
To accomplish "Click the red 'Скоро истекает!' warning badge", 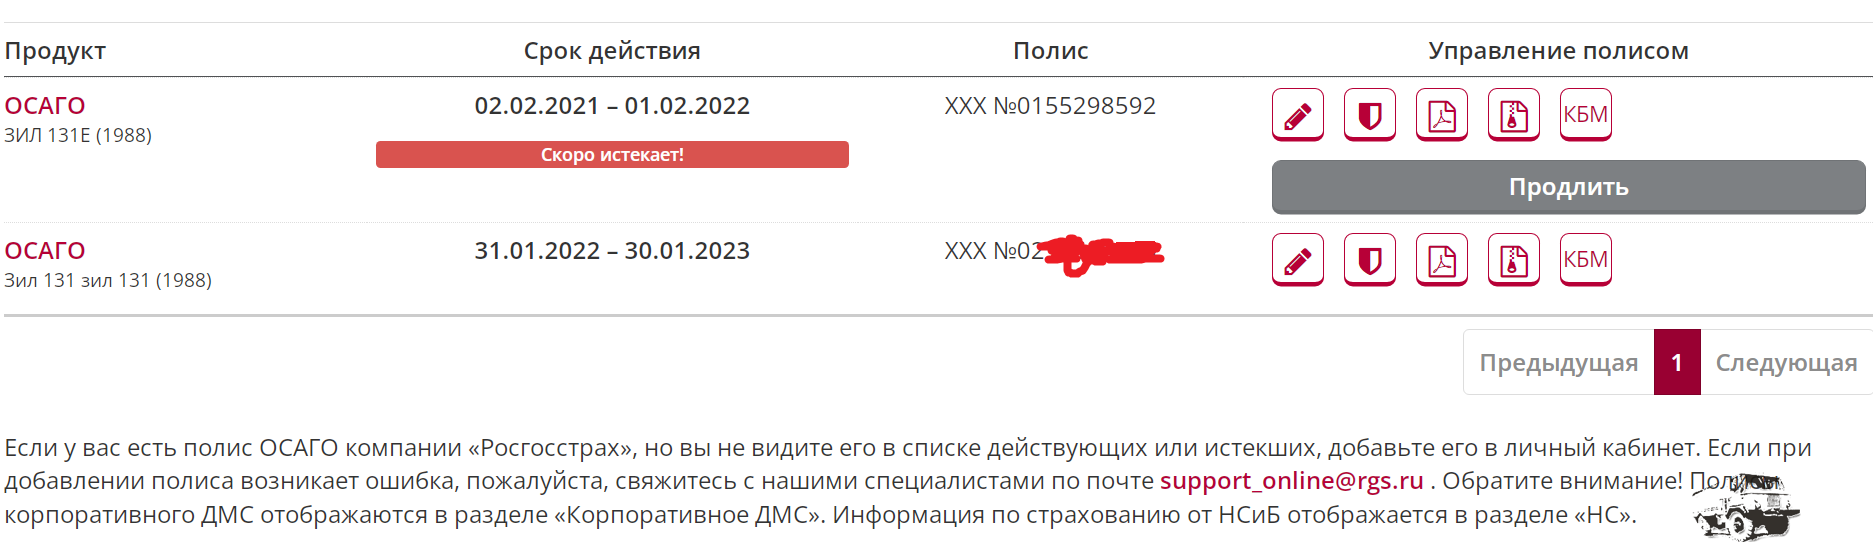I will [x=612, y=155].
